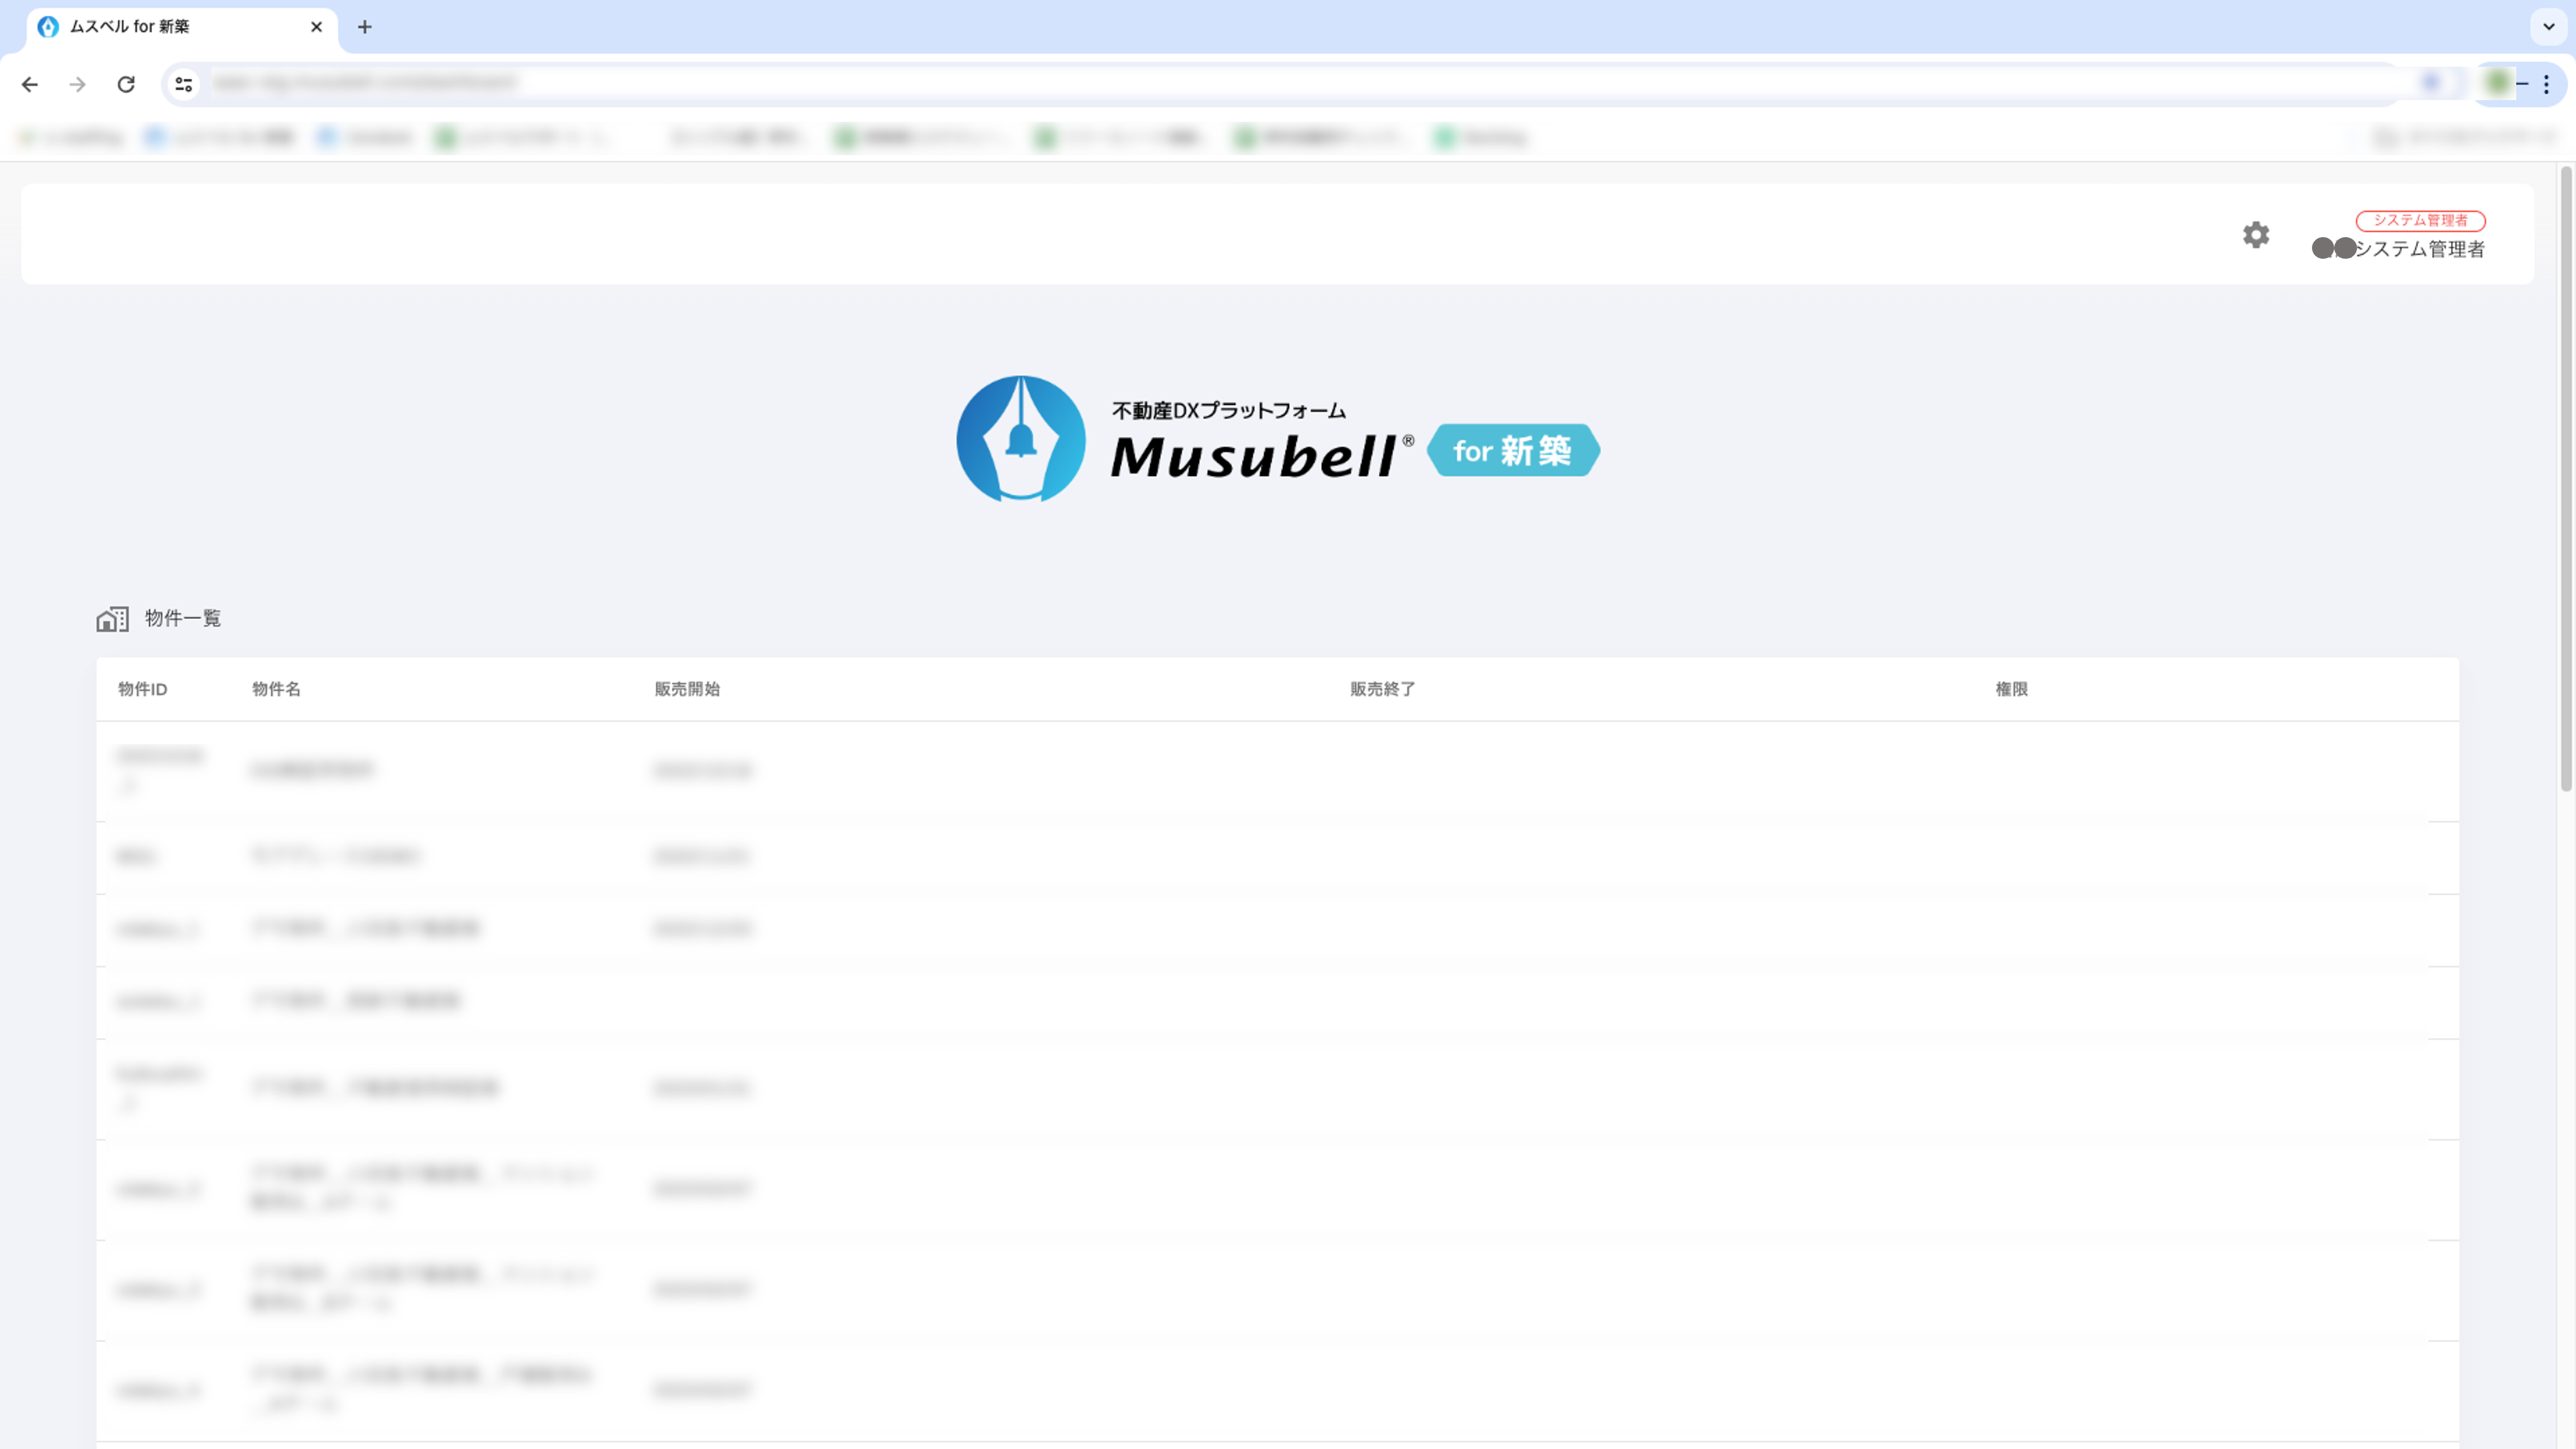Click the building icon beside 物件一覧
The height and width of the screenshot is (1449, 2576).
coord(112,619)
